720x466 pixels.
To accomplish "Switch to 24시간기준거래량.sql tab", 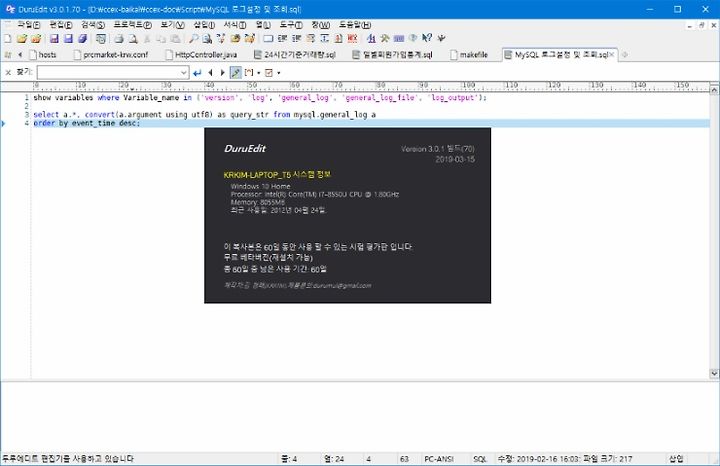I will [295, 55].
